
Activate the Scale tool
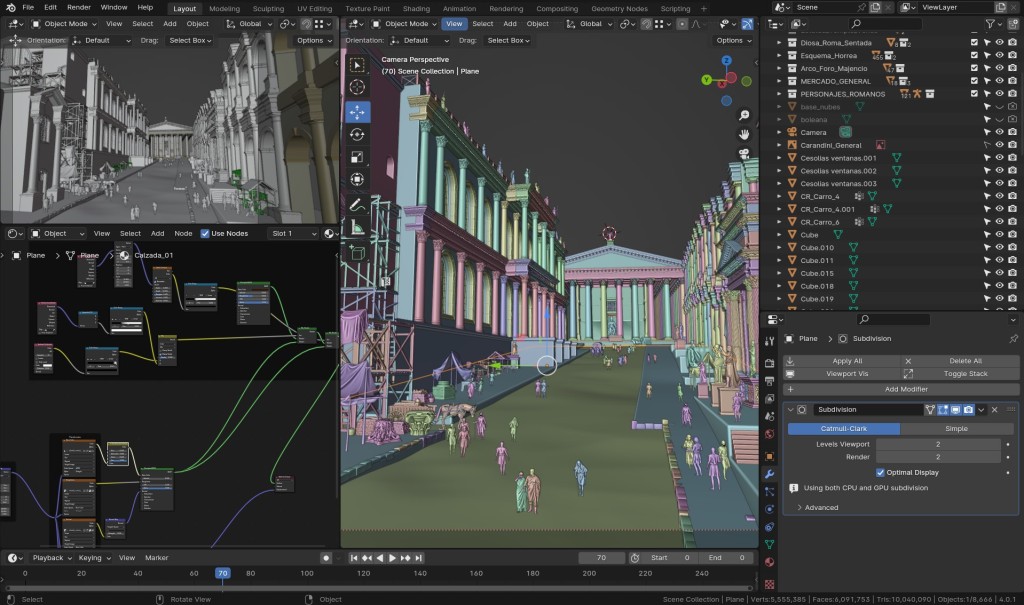click(357, 157)
